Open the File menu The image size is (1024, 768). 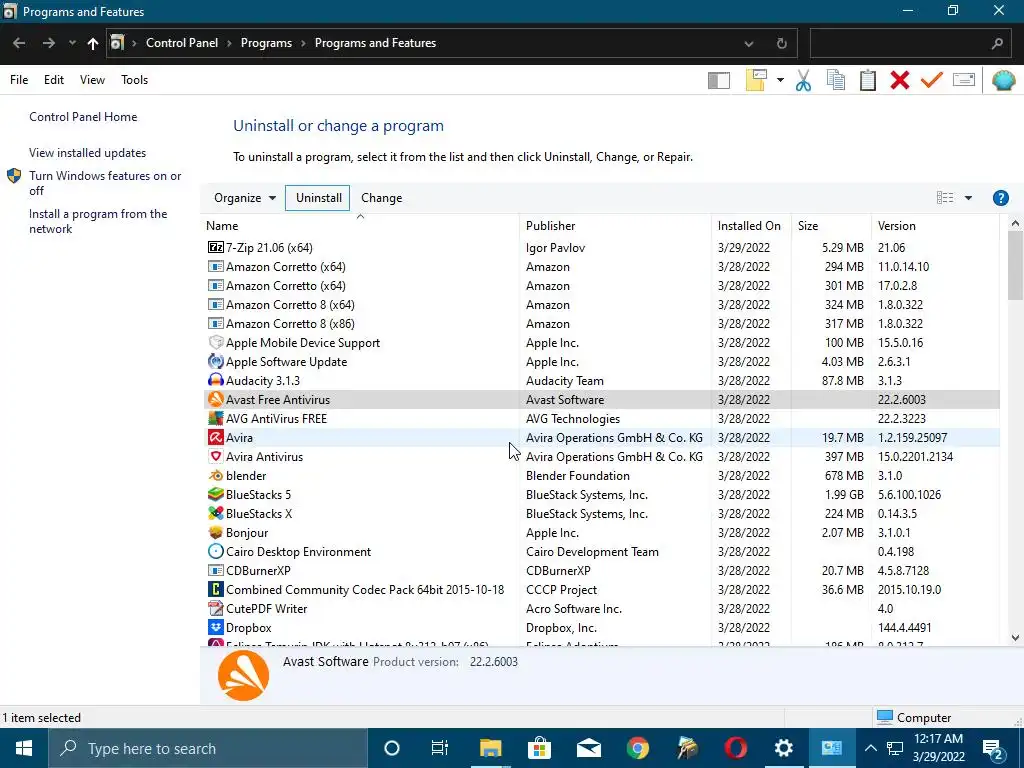click(19, 80)
